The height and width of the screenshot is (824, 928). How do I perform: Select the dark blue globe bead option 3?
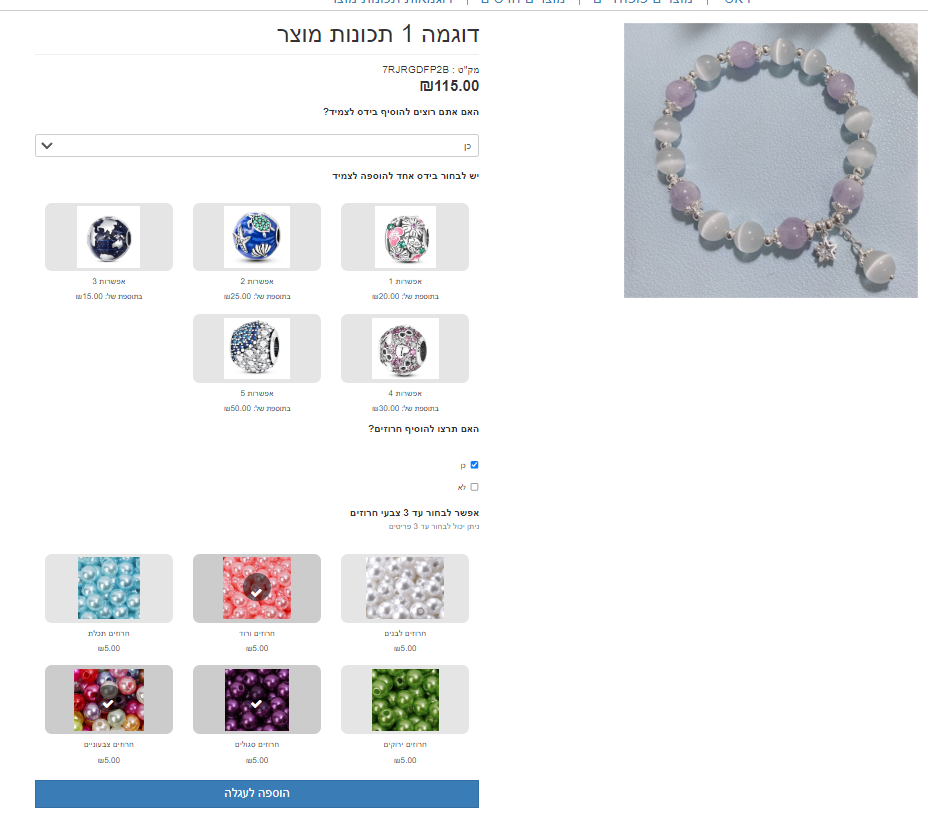pyautogui.click(x=109, y=237)
